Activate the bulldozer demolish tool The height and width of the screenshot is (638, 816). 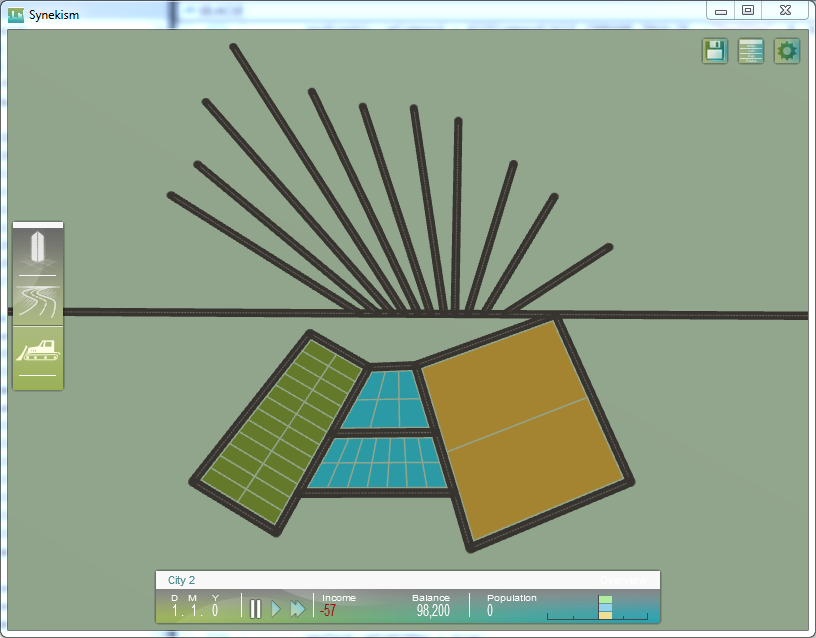[37, 351]
